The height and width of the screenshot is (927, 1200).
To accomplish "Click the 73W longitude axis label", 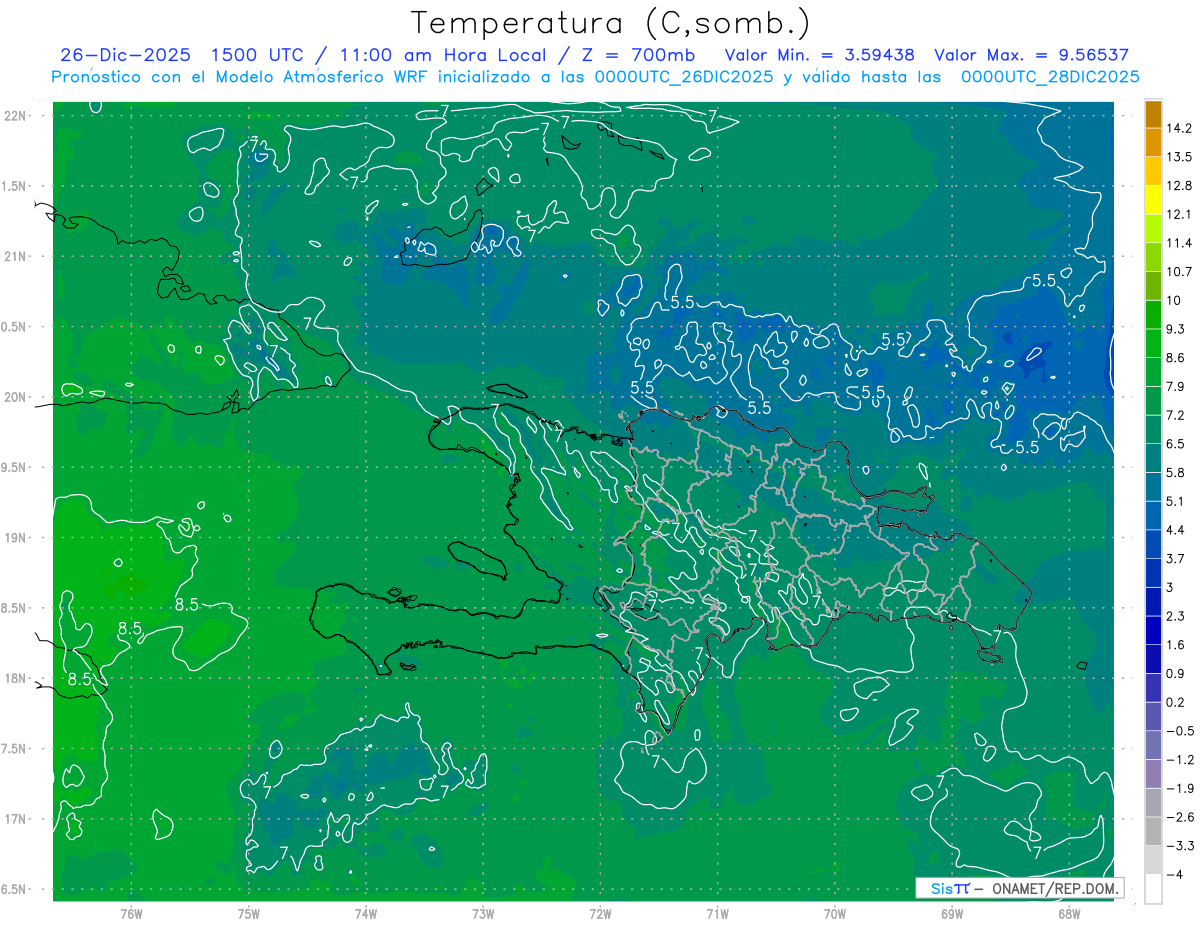I will coord(483,913).
